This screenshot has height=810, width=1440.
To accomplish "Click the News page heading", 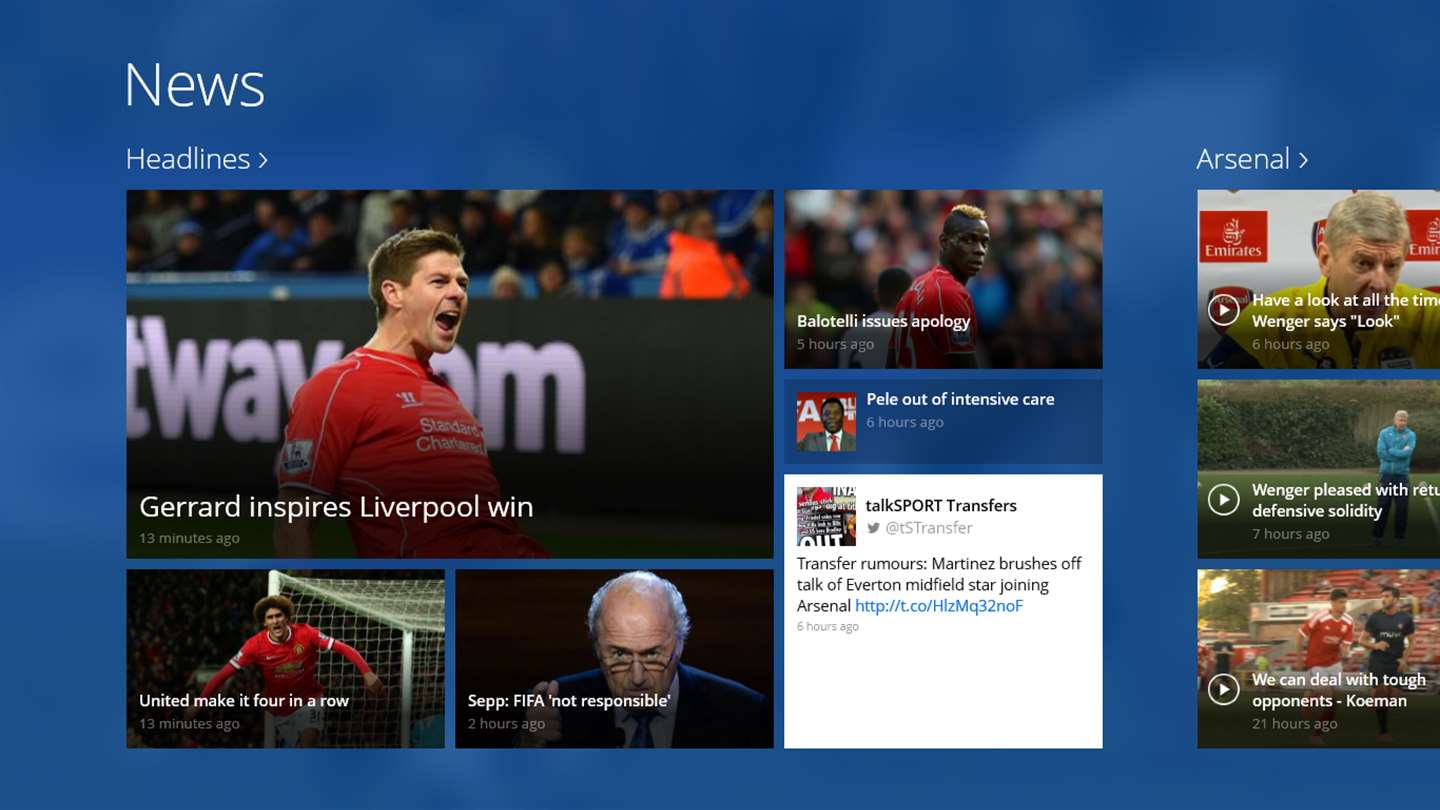I will [195, 84].
